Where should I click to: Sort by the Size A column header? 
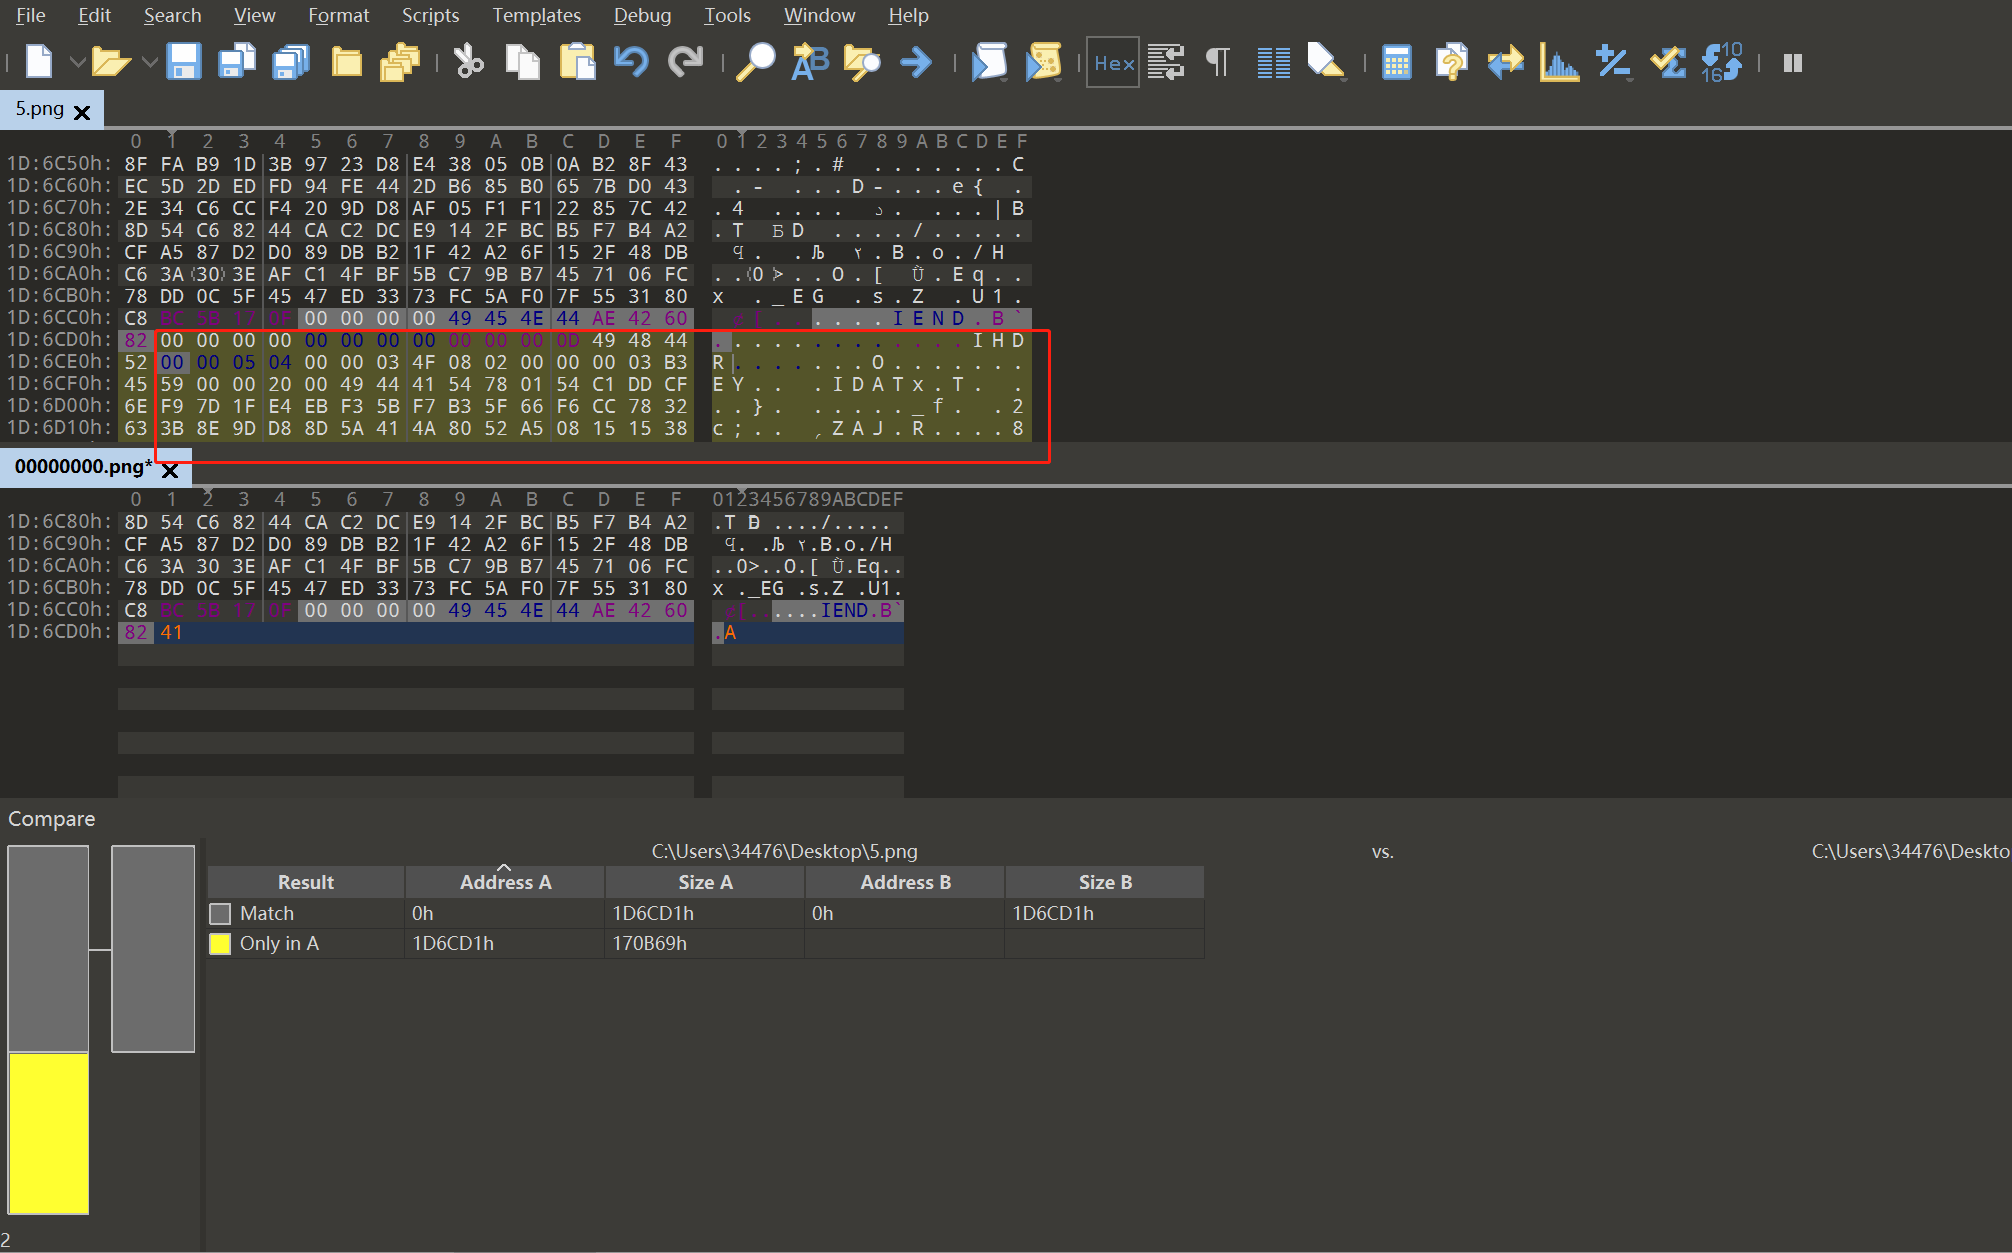705,882
